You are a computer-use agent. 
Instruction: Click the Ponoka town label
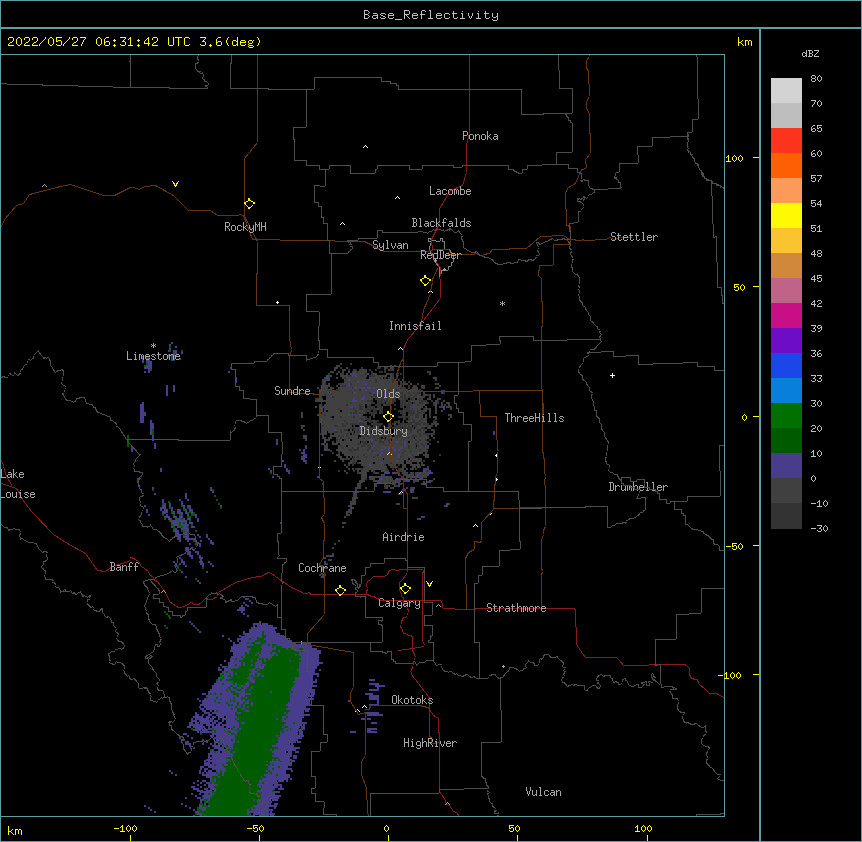(480, 136)
